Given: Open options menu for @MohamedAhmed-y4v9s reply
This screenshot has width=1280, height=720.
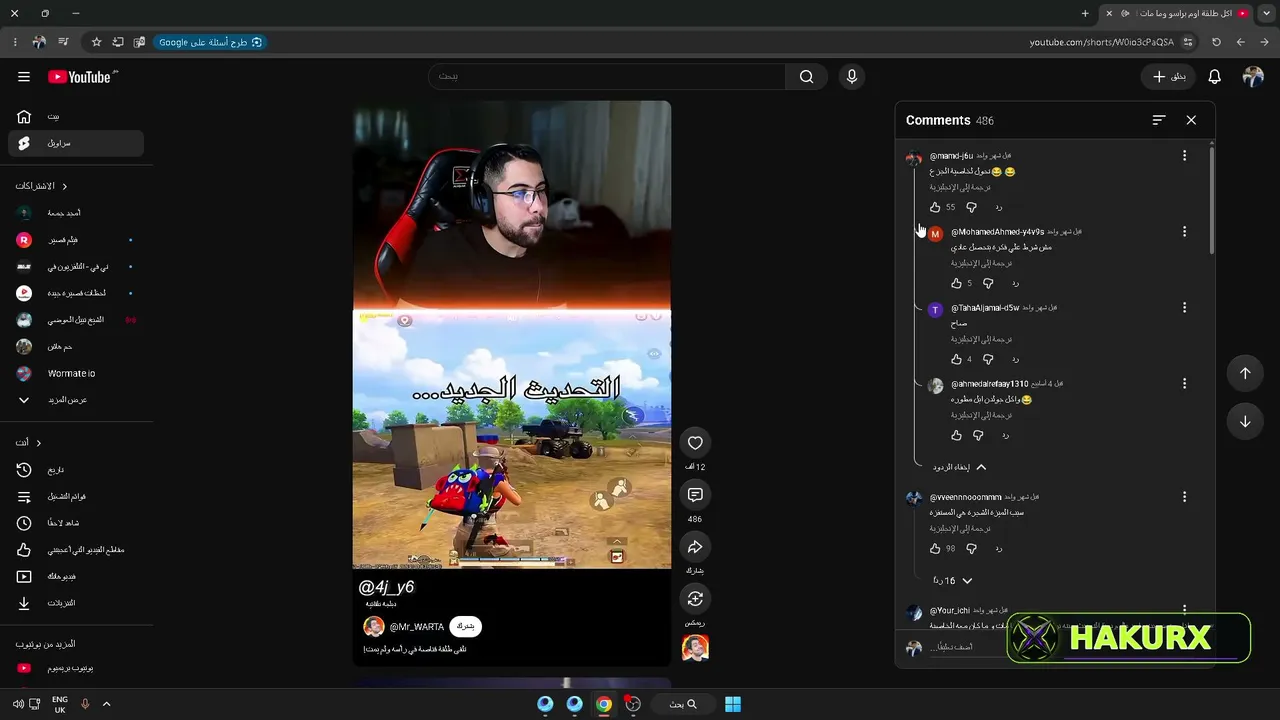Looking at the screenshot, I should (x=1184, y=232).
